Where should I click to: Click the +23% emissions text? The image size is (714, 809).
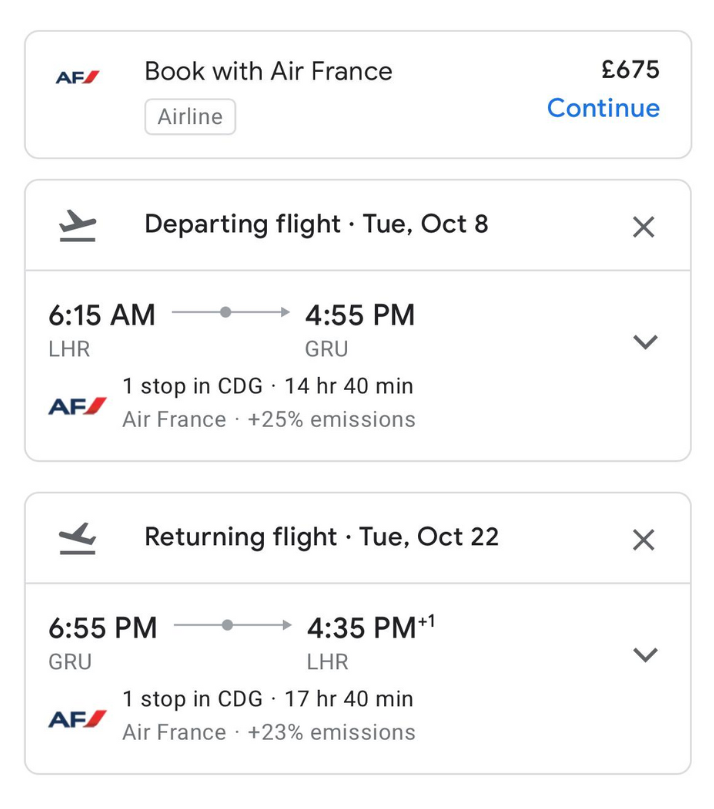331,733
